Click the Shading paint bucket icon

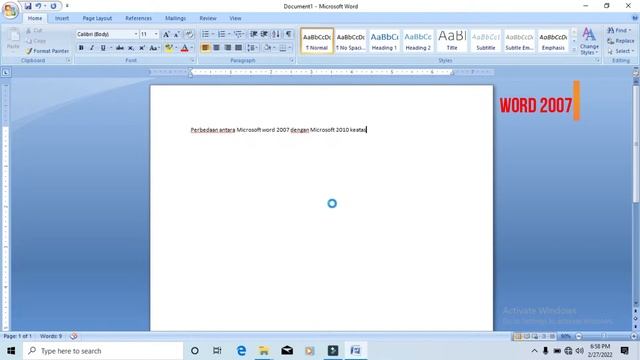tap(267, 48)
